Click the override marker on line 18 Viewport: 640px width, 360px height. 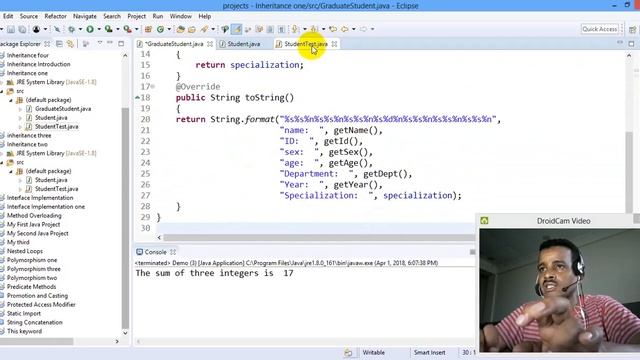[x=138, y=97]
